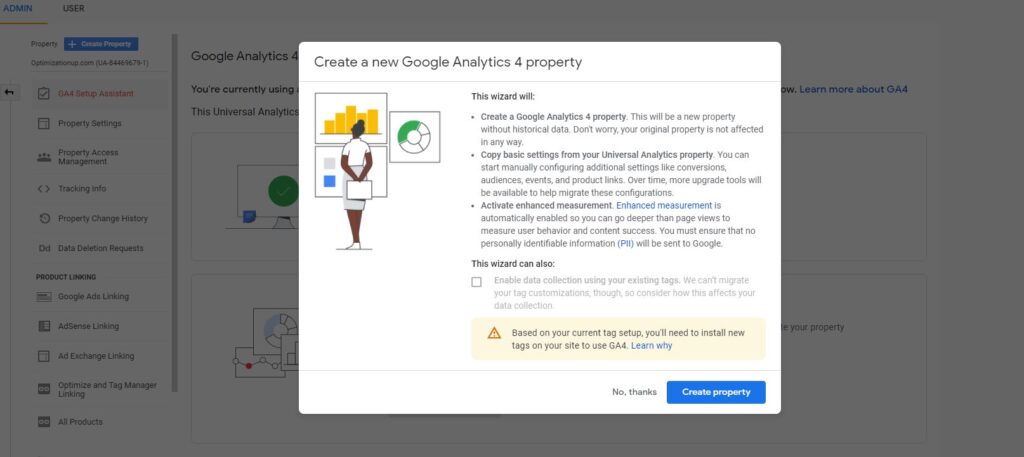Click the Property Change History clock icon

44,219
